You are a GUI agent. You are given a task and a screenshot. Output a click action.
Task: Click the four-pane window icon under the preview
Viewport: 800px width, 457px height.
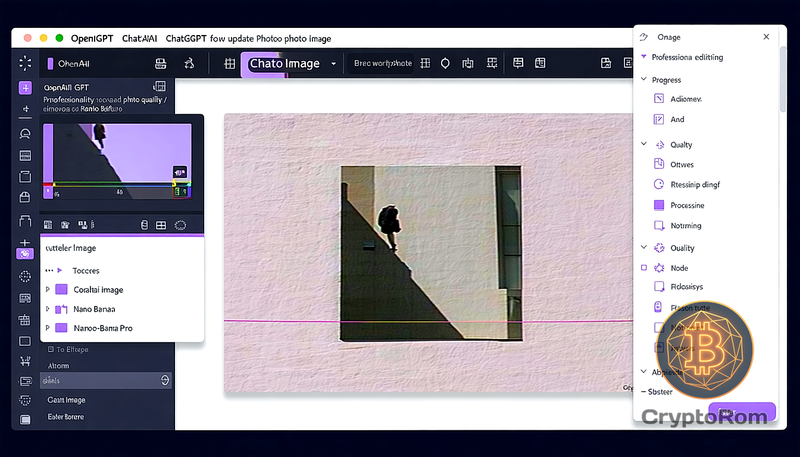[161, 225]
